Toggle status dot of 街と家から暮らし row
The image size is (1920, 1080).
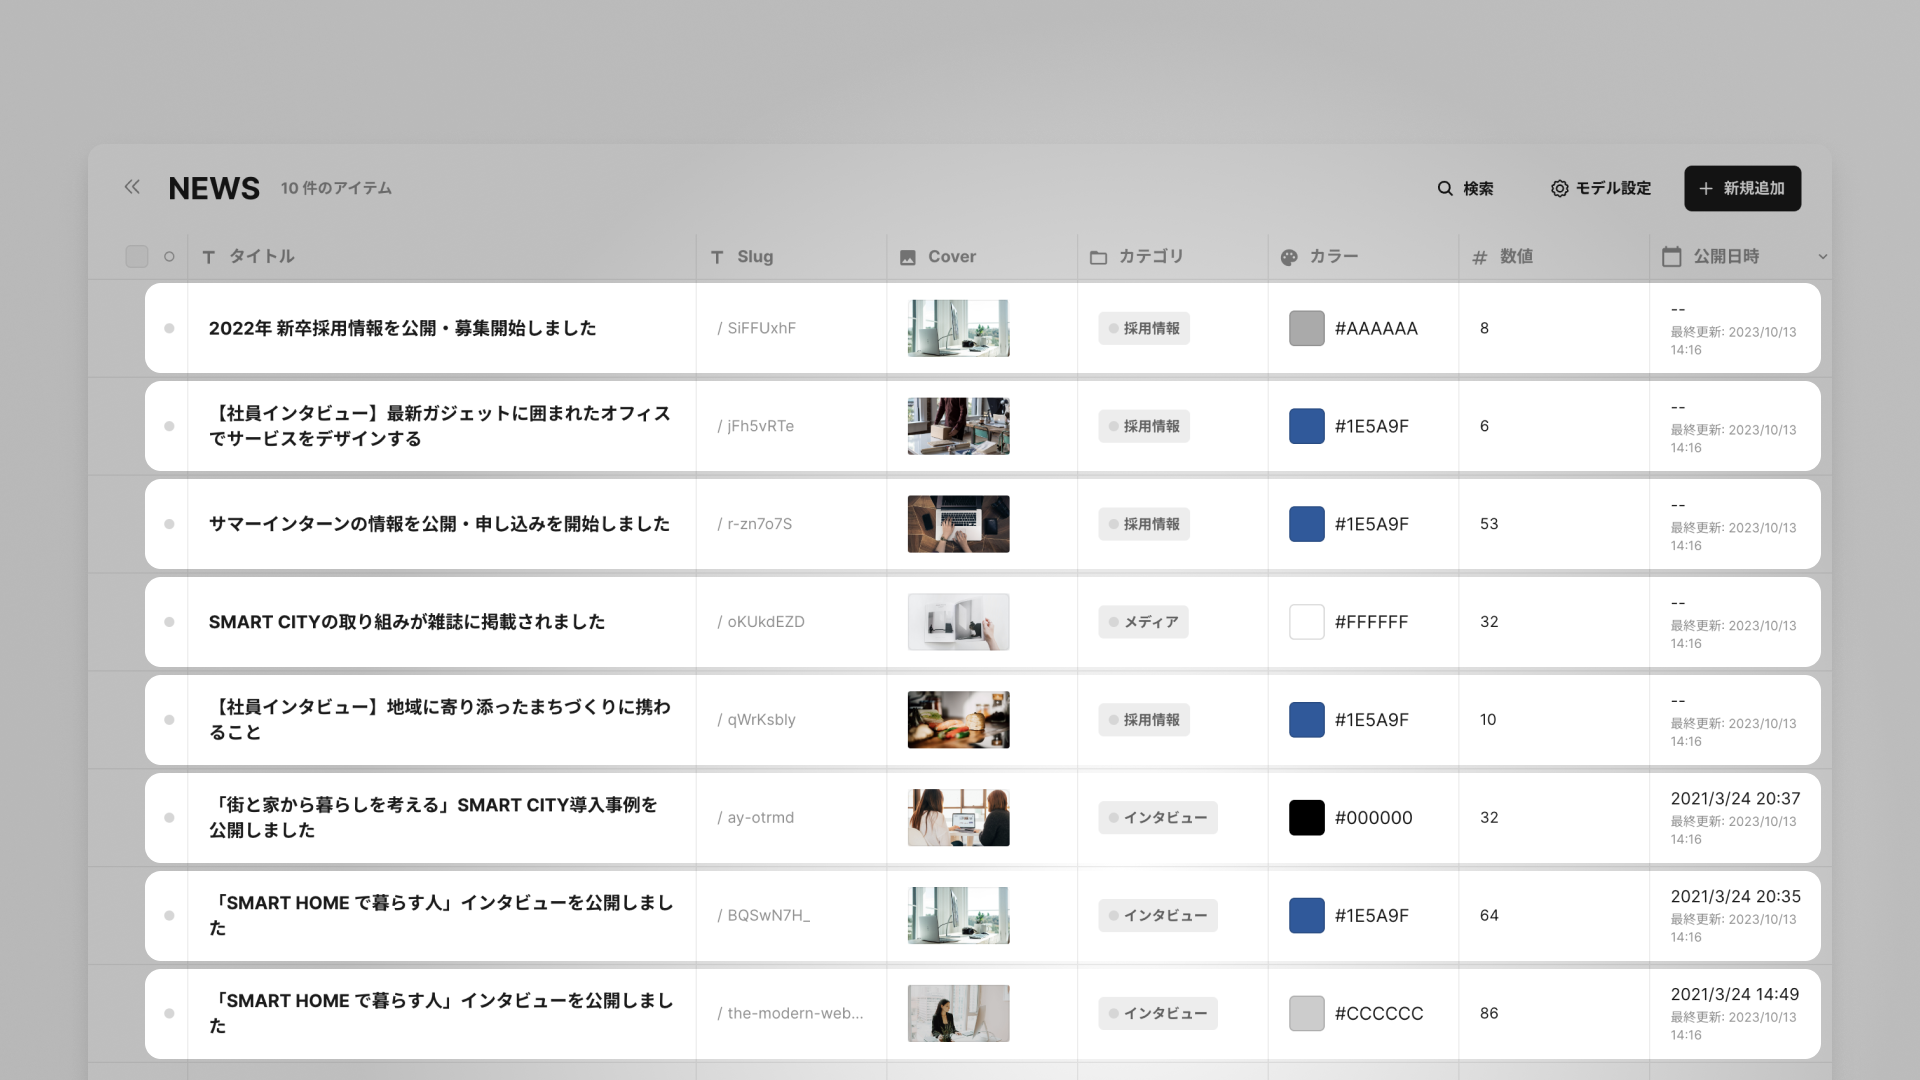point(169,818)
